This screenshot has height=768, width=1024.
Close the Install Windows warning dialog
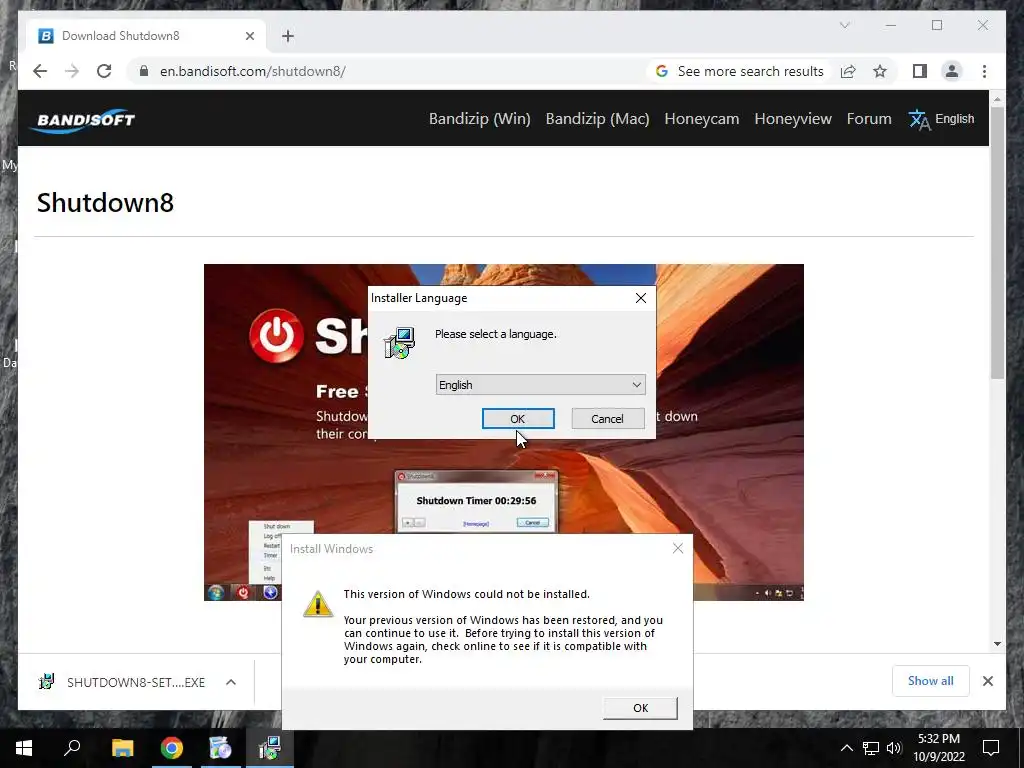tap(678, 549)
